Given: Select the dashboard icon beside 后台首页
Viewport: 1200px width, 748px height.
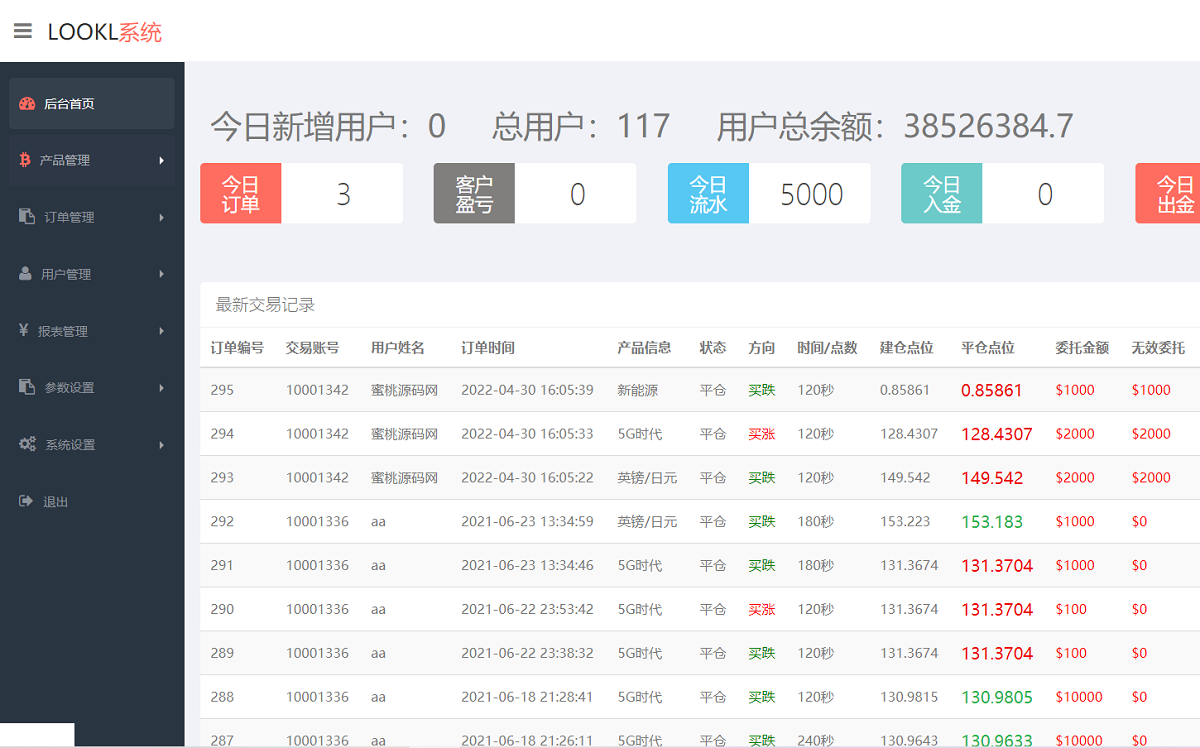Looking at the screenshot, I should tap(28, 103).
